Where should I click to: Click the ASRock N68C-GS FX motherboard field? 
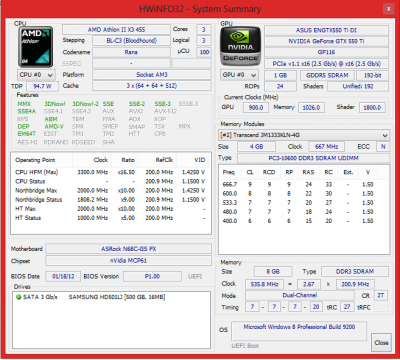(x=128, y=249)
